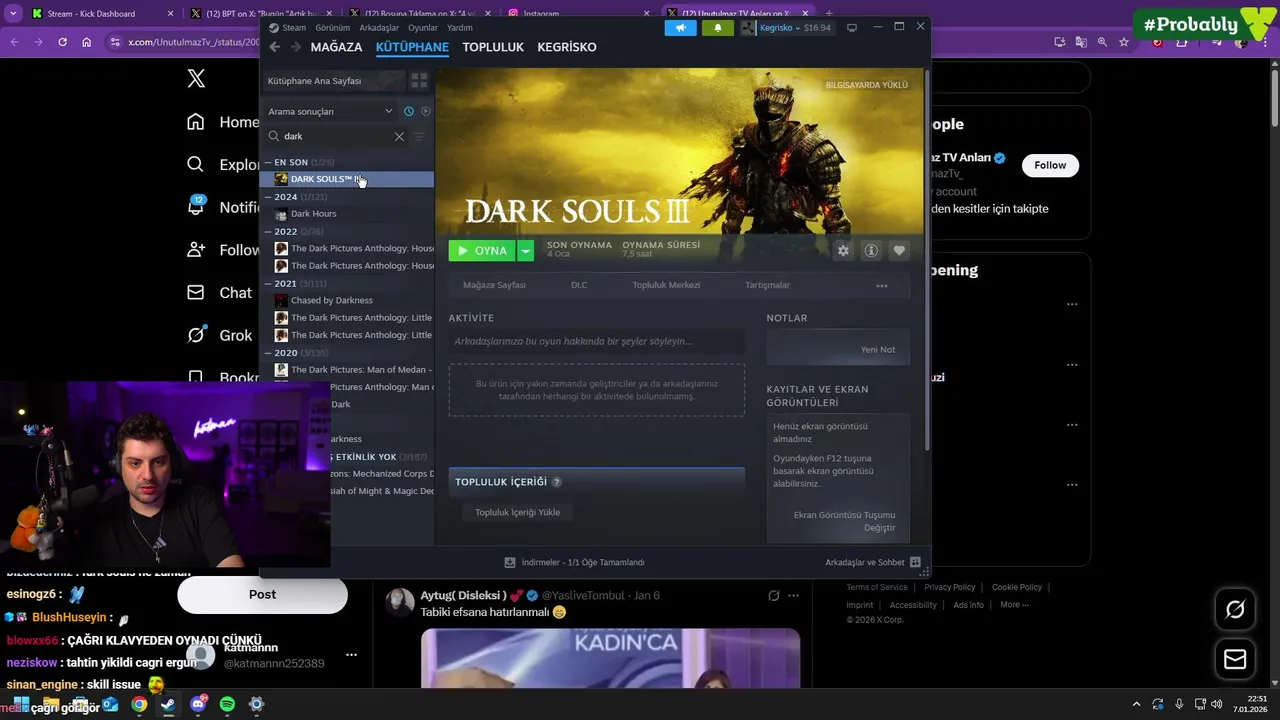Open downloads icon in Steam footer
This screenshot has height=720, width=1280.
[510, 562]
